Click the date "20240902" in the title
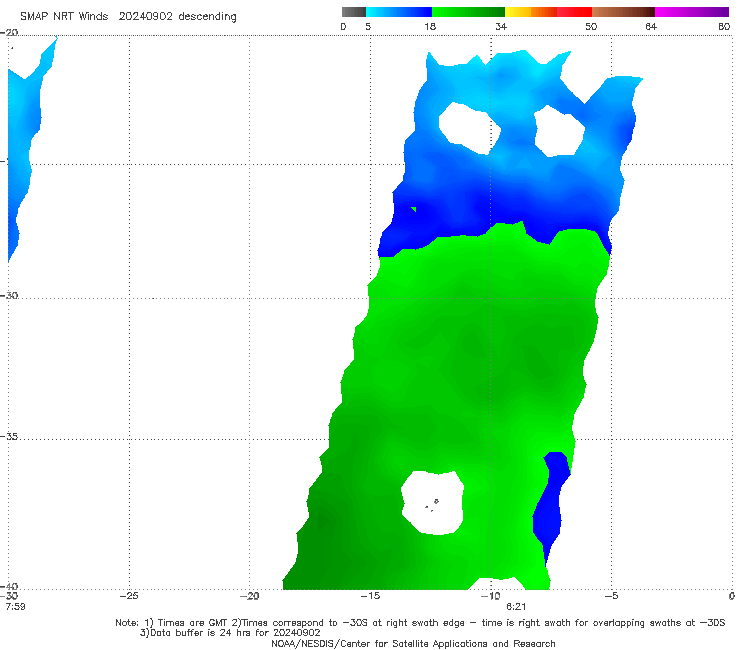This screenshot has width=740, height=650. tap(145, 17)
